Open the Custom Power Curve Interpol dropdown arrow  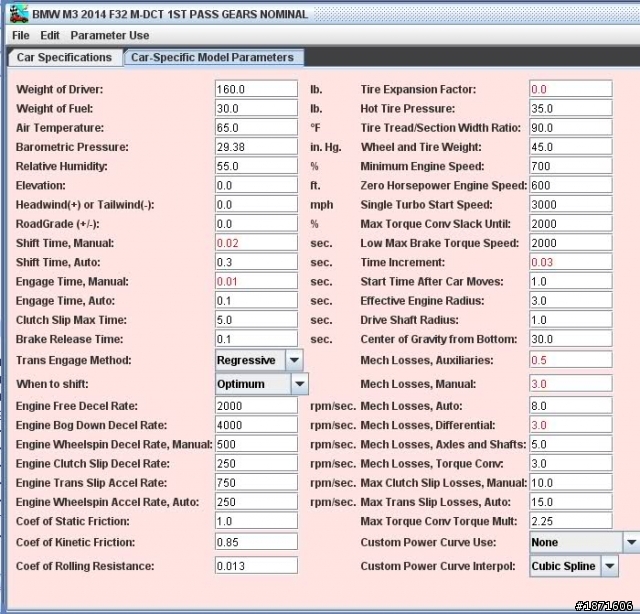point(609,566)
